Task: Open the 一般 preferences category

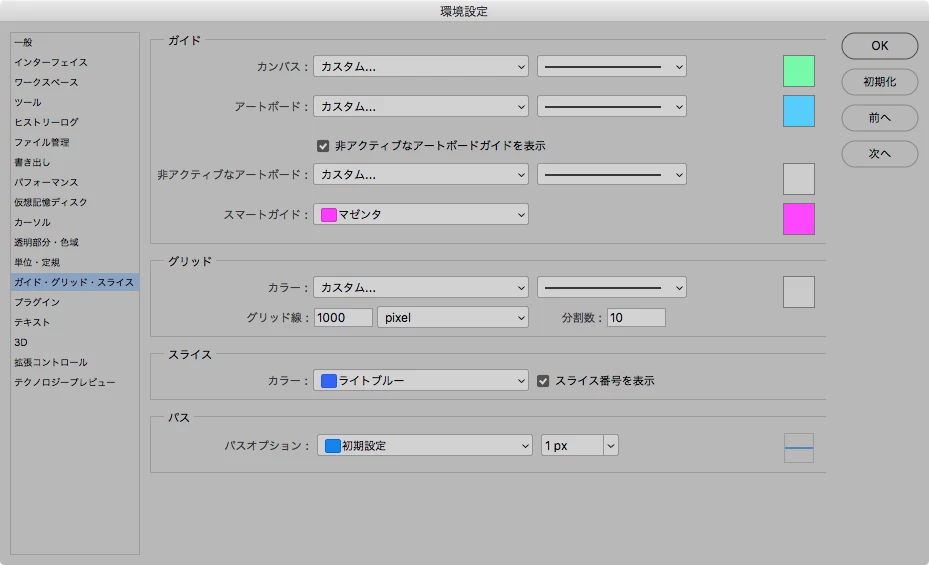Action: point(24,43)
